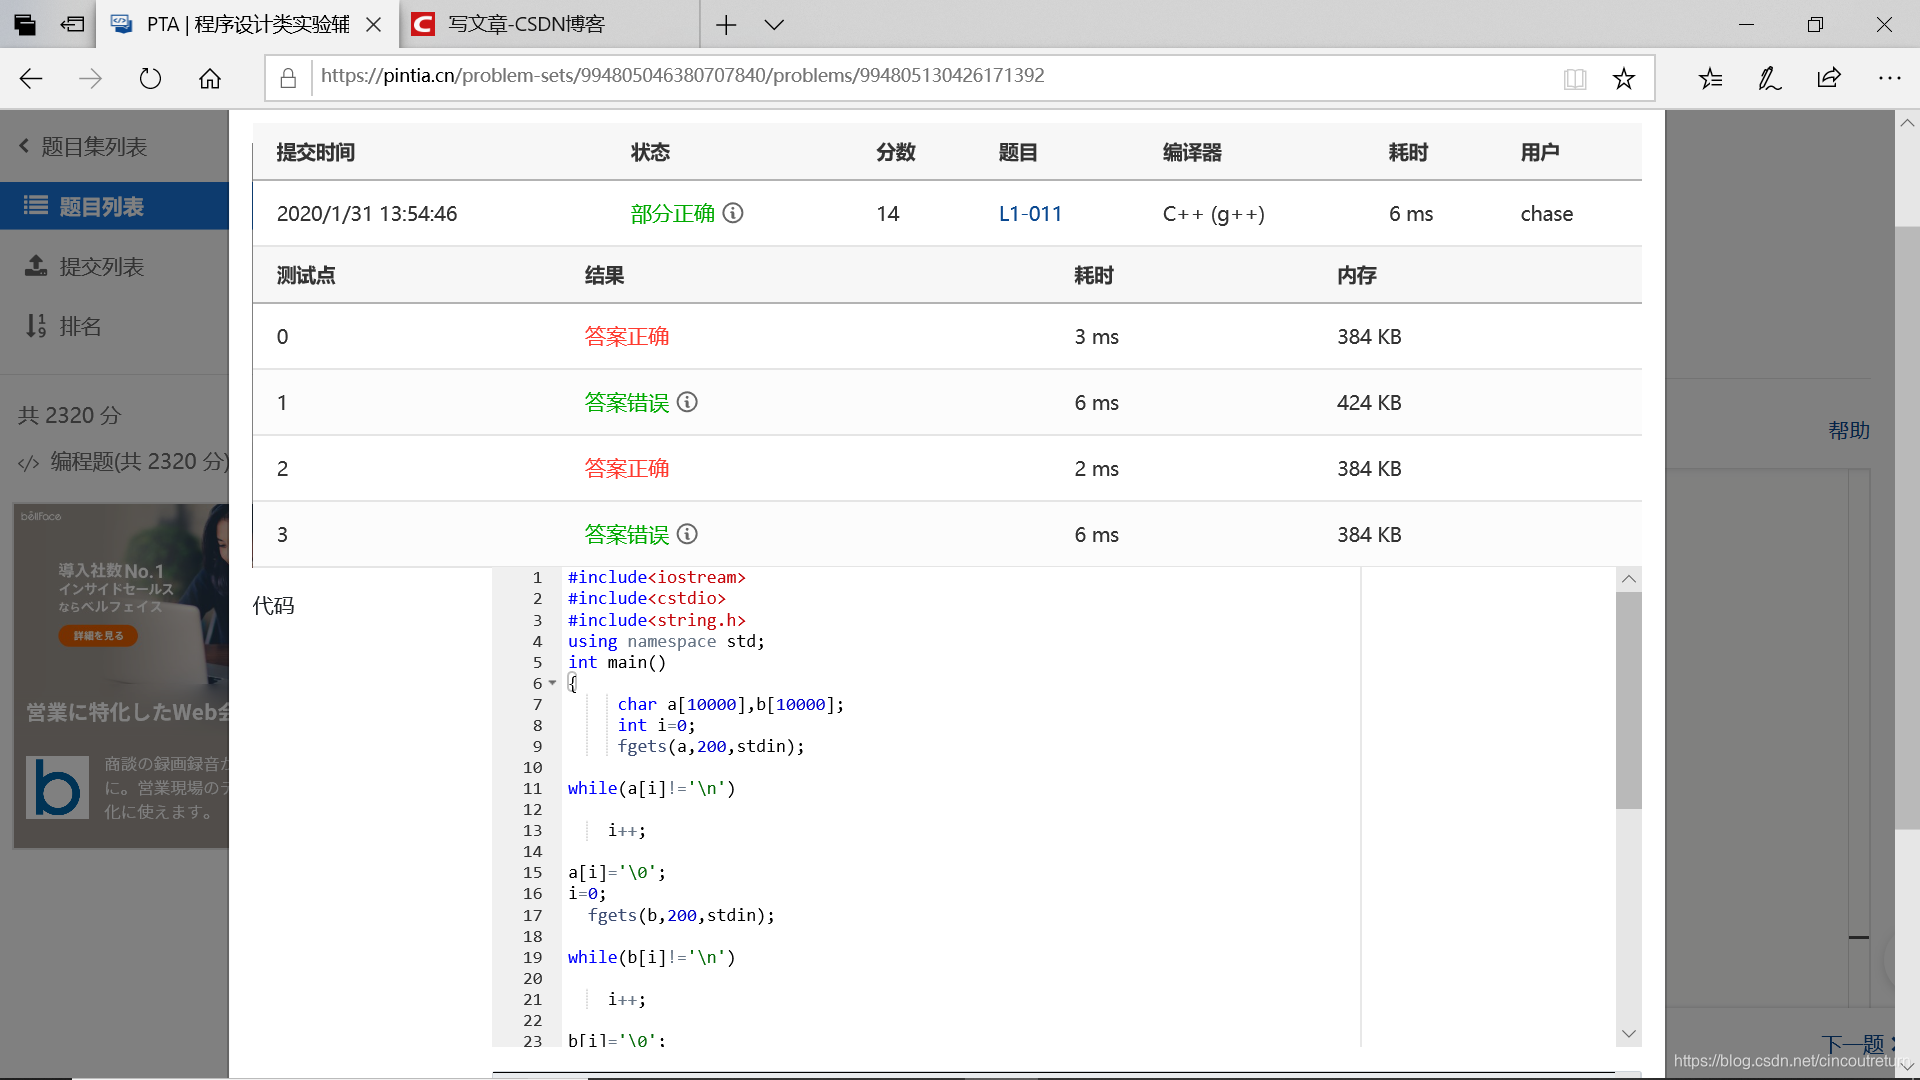This screenshot has height=1080, width=1920.
Task: Click the browser refresh icon
Action: pyautogui.click(x=150, y=78)
